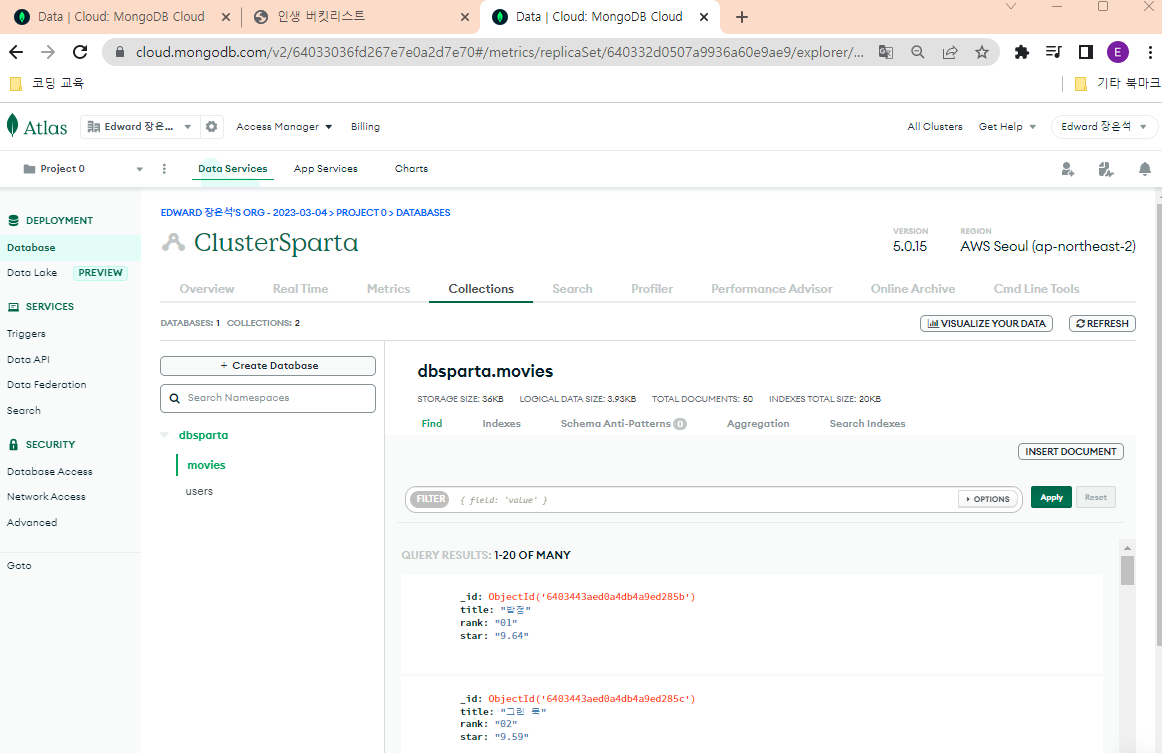Screen dimensions: 1162x753
Task: Apply the query filter
Action: pyautogui.click(x=1051, y=497)
